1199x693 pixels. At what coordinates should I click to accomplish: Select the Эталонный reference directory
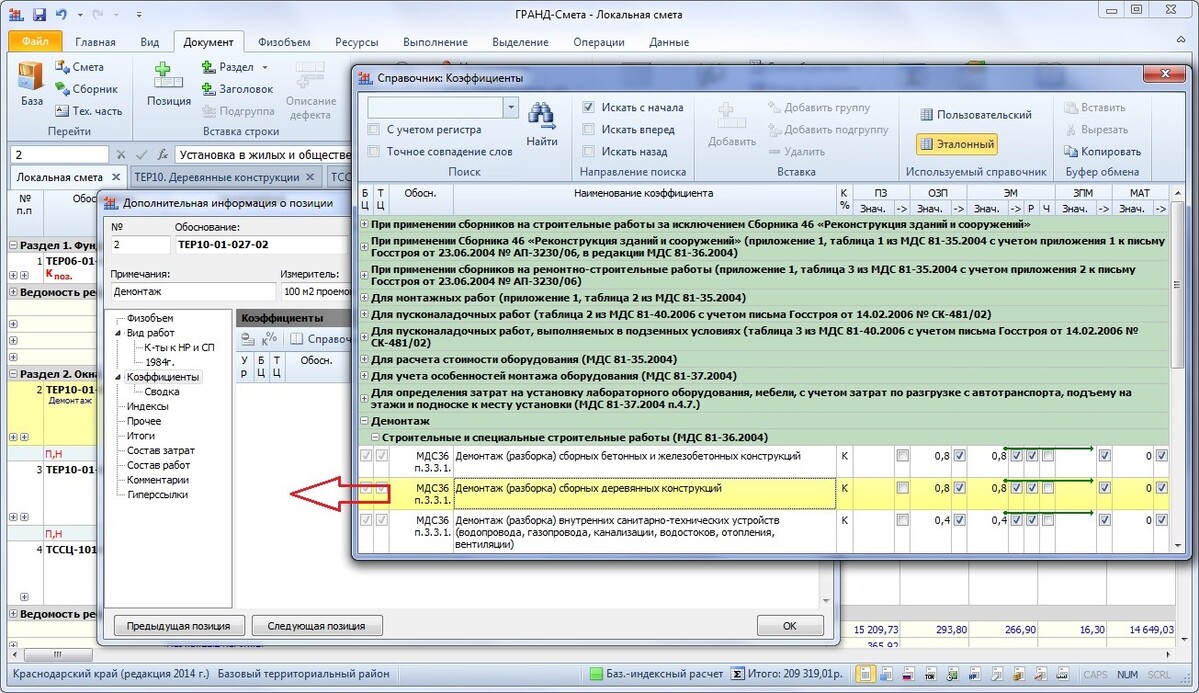point(957,144)
